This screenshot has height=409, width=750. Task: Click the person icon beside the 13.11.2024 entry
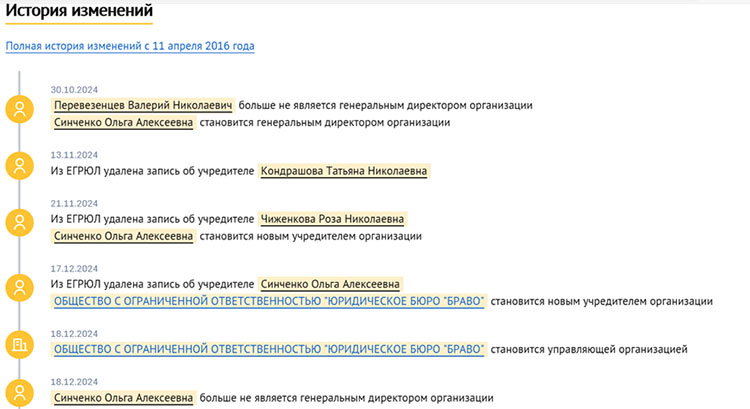click(x=18, y=165)
